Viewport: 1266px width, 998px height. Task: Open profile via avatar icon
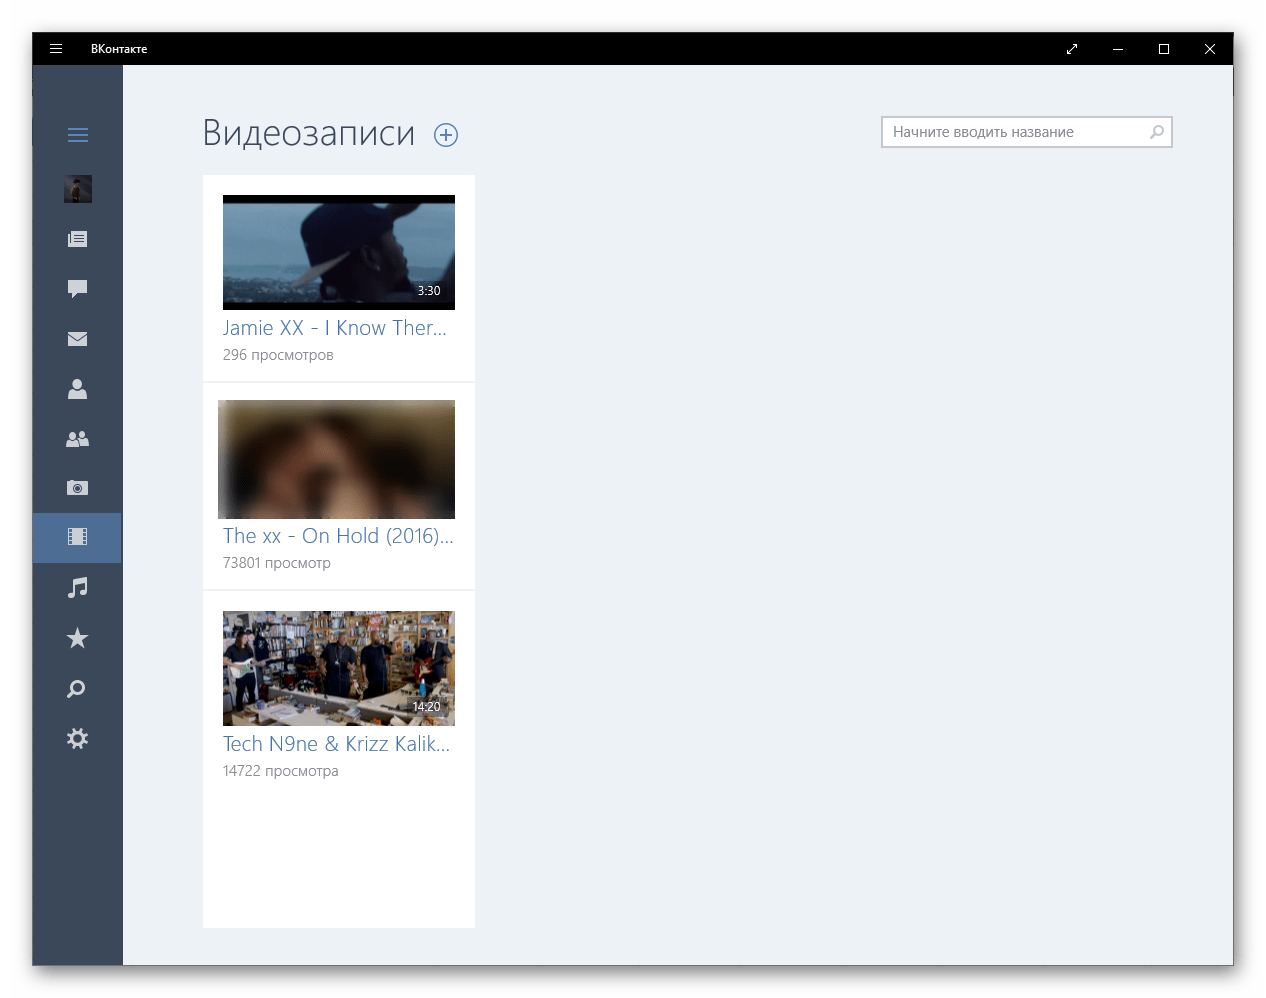tap(78, 188)
